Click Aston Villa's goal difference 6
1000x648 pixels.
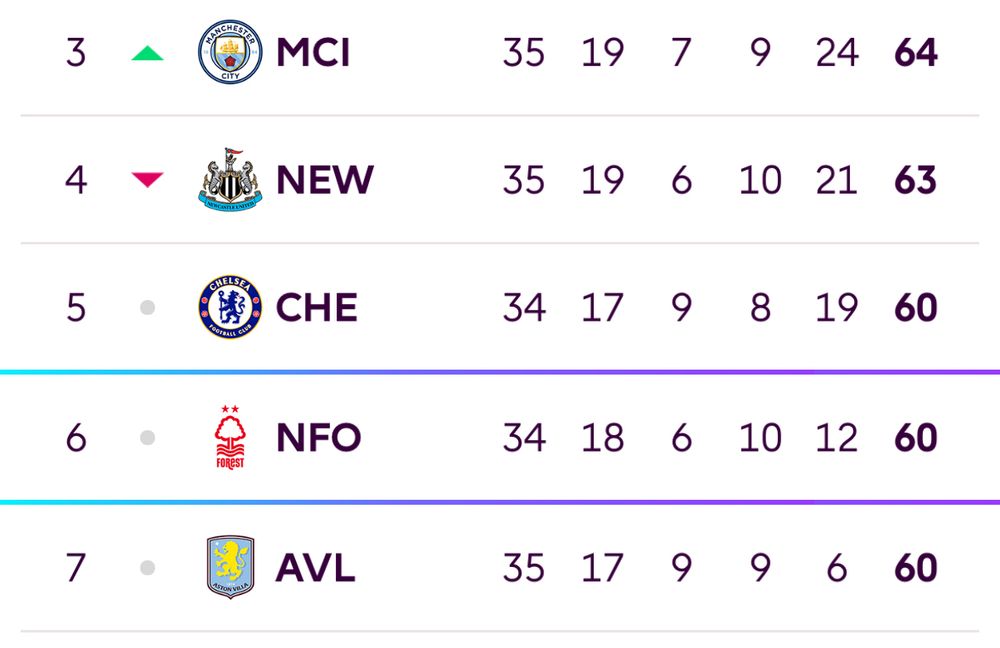click(x=837, y=568)
